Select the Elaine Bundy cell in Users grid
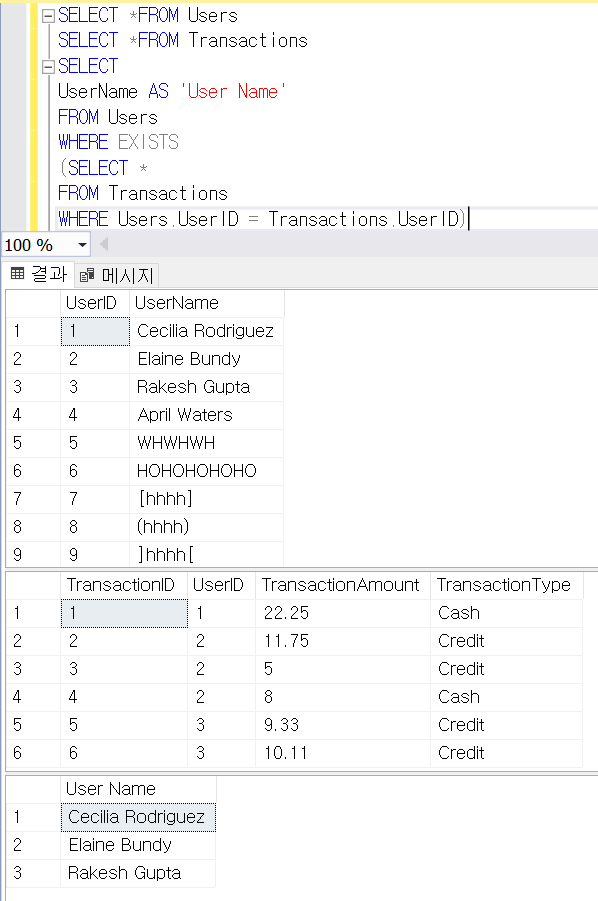Image resolution: width=598 pixels, height=901 pixels. [206, 359]
